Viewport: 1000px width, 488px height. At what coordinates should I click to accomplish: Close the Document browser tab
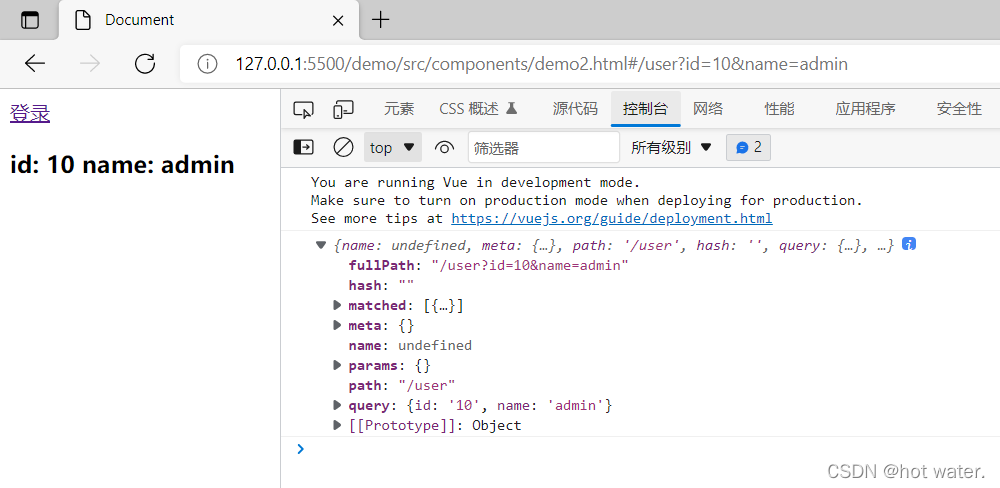click(338, 20)
